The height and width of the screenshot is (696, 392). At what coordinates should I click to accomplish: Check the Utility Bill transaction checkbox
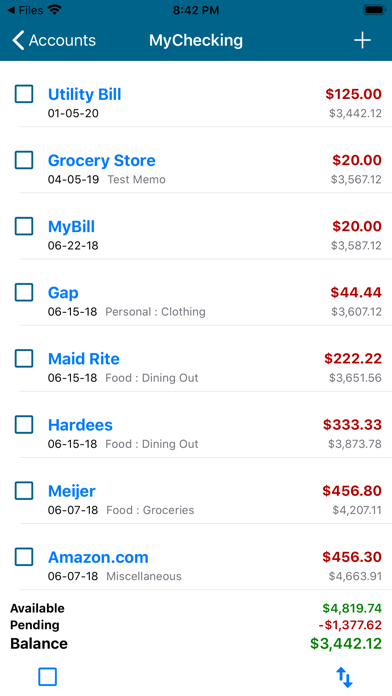(x=24, y=94)
